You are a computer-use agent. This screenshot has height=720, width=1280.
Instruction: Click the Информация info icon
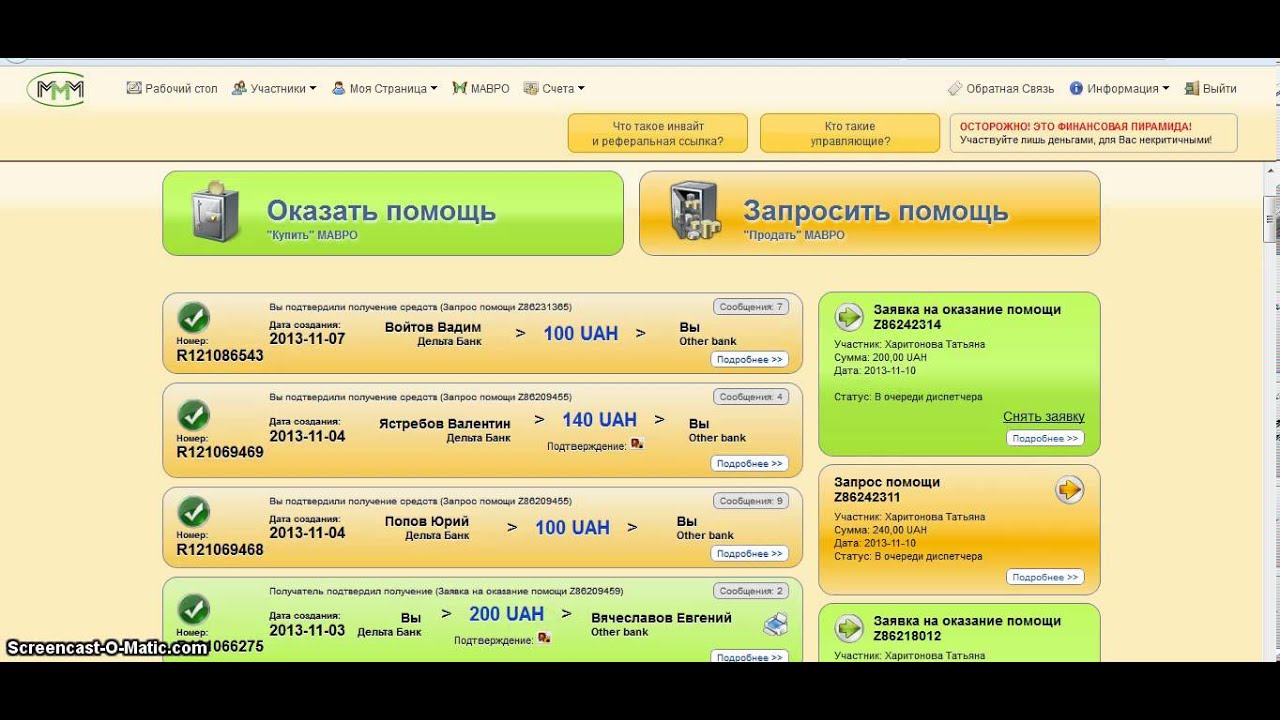tap(1076, 88)
